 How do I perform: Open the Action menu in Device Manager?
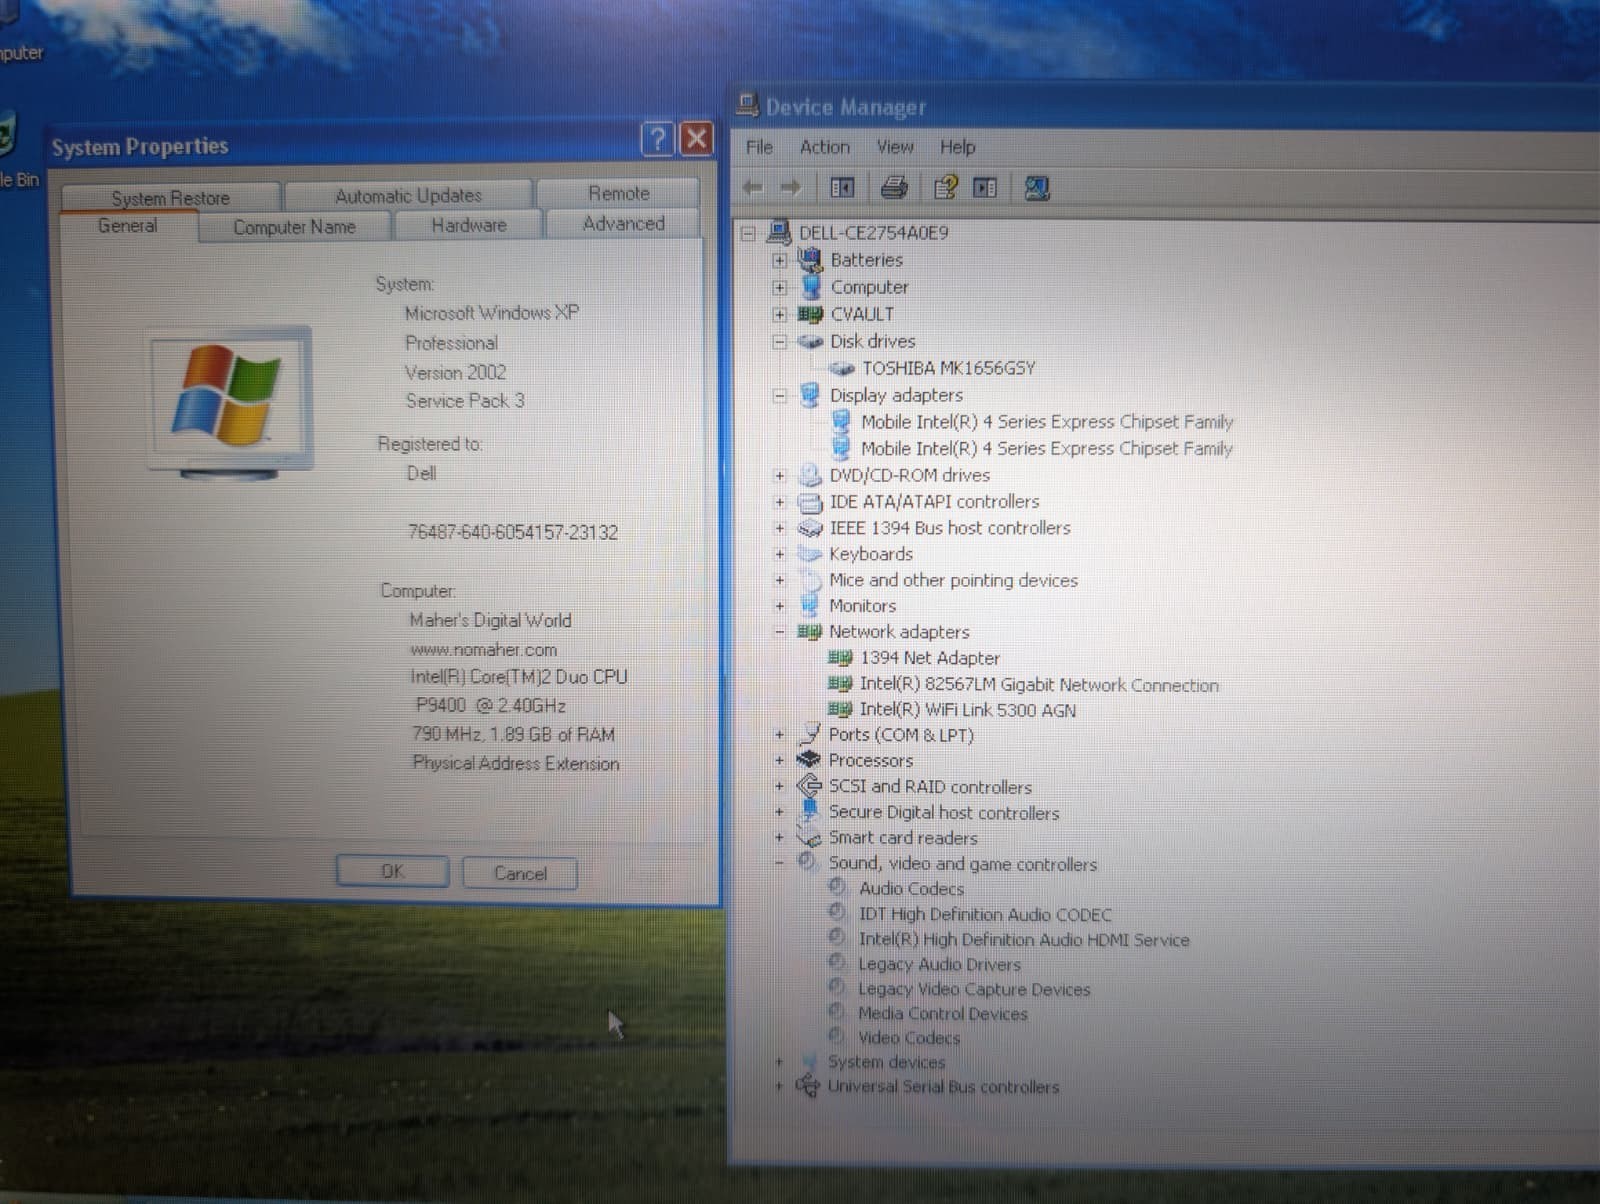(x=824, y=147)
